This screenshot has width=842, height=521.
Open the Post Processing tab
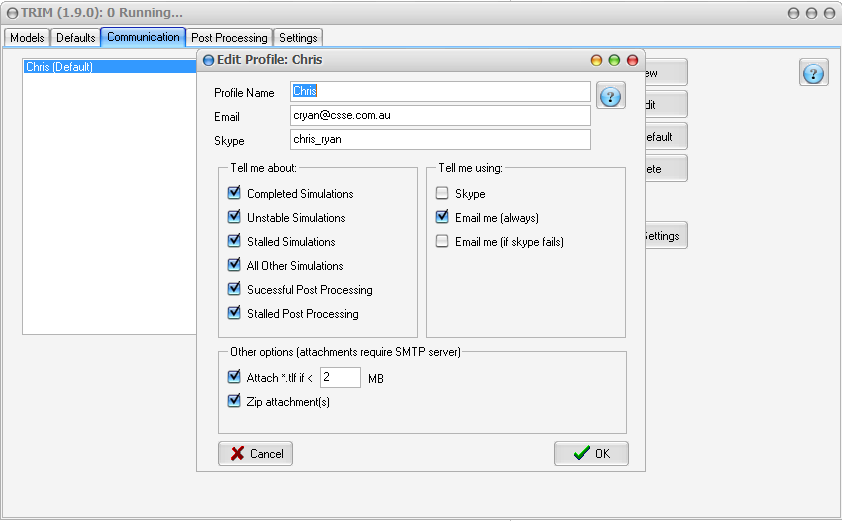point(229,37)
